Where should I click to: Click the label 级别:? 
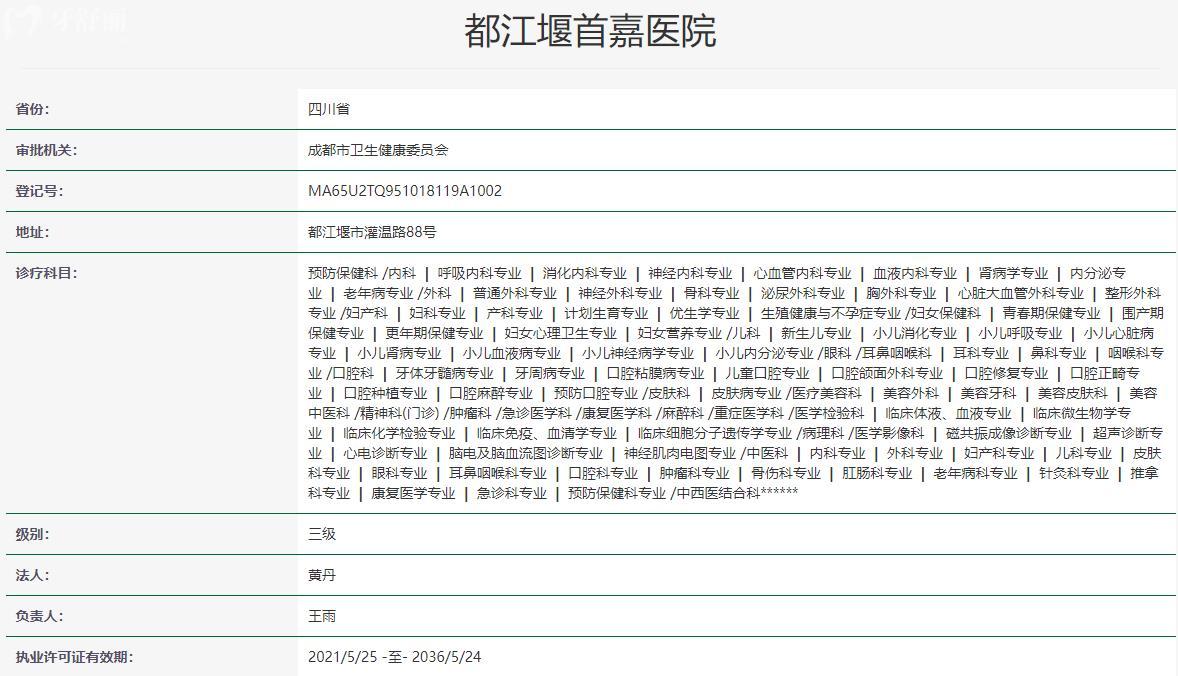click(32, 534)
